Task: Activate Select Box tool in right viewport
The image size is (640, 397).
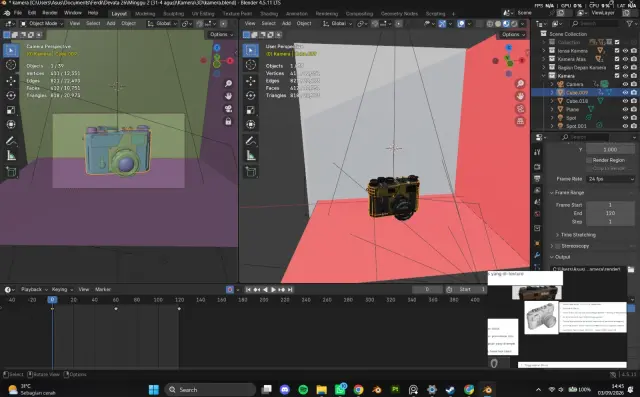Action: click(x=251, y=51)
